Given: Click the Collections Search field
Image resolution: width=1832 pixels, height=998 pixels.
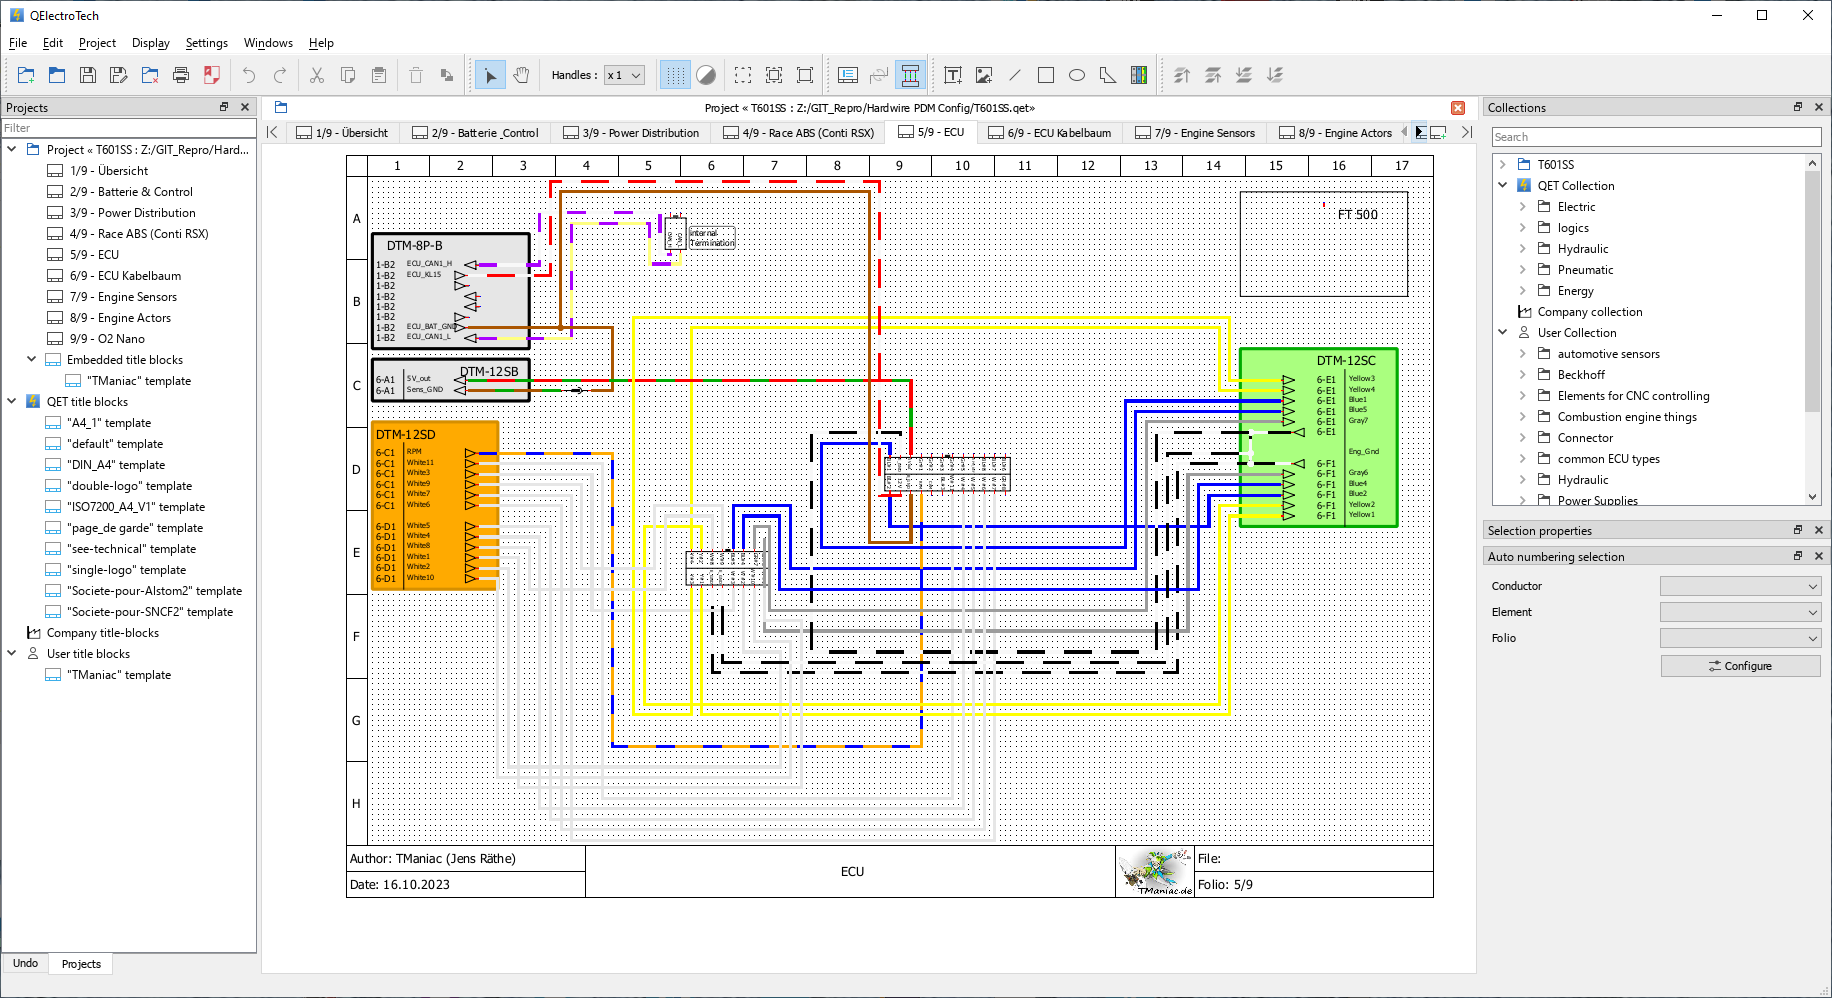Looking at the screenshot, I should click(x=1656, y=137).
